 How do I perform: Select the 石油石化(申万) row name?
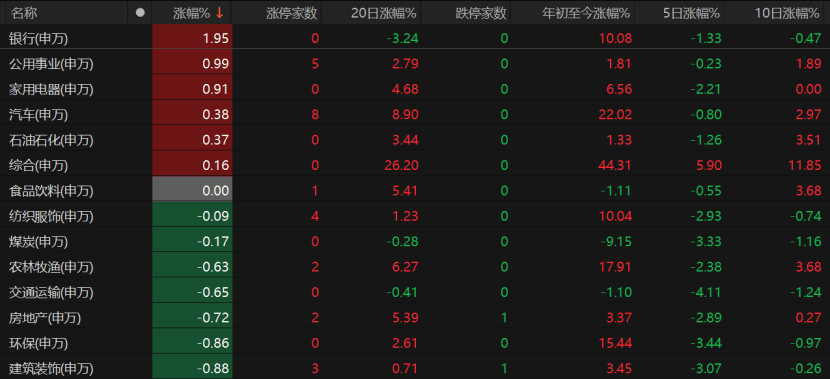tap(51, 140)
